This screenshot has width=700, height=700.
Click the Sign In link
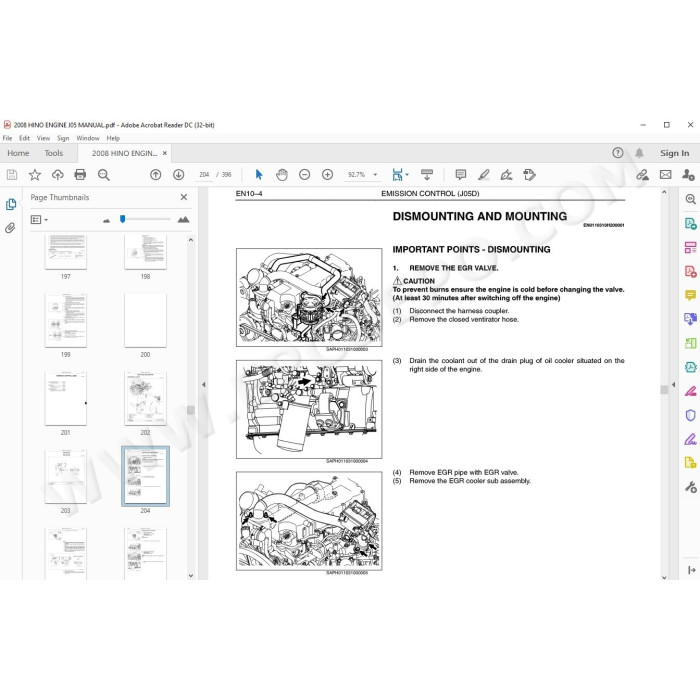[675, 153]
